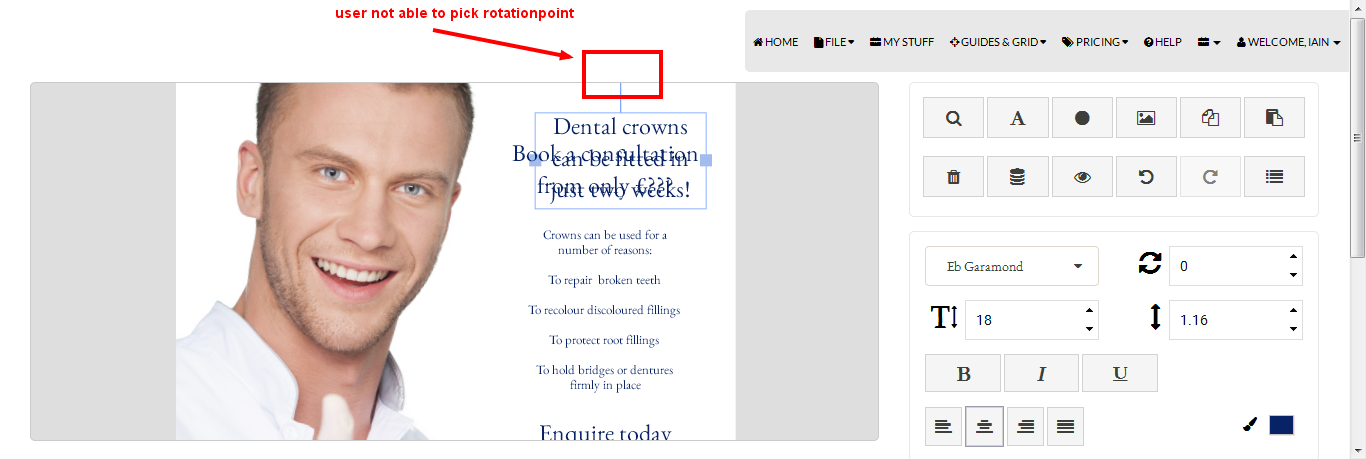Open the insert image tool

pos(1145,118)
